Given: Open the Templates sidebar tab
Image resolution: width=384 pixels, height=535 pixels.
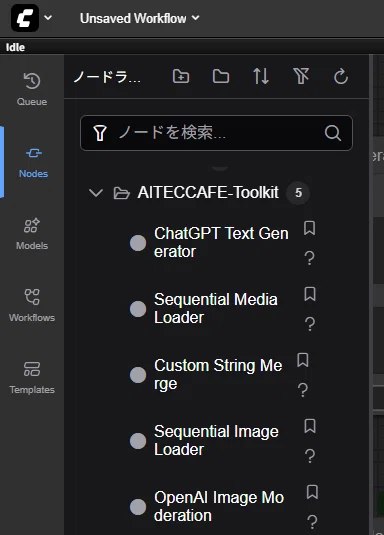Looking at the screenshot, I should click(32, 378).
